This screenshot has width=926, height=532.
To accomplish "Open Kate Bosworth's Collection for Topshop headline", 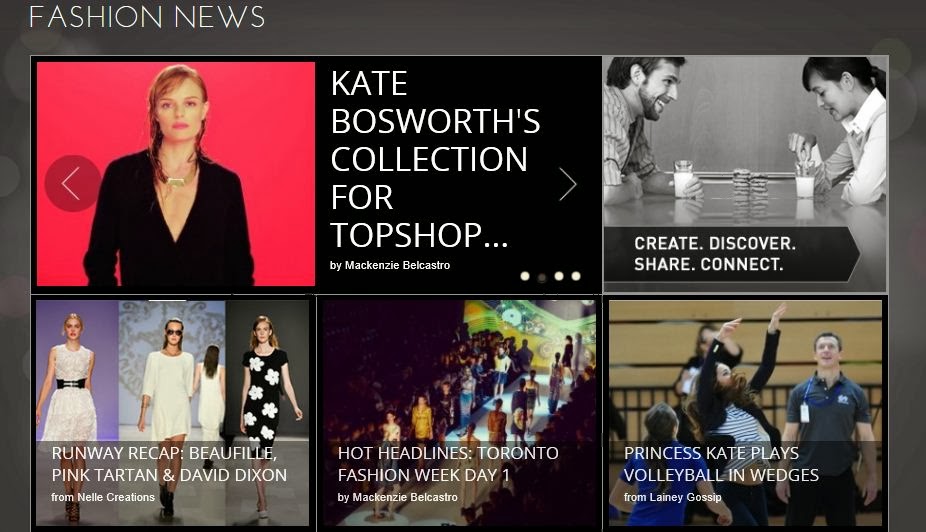I will coord(435,159).
